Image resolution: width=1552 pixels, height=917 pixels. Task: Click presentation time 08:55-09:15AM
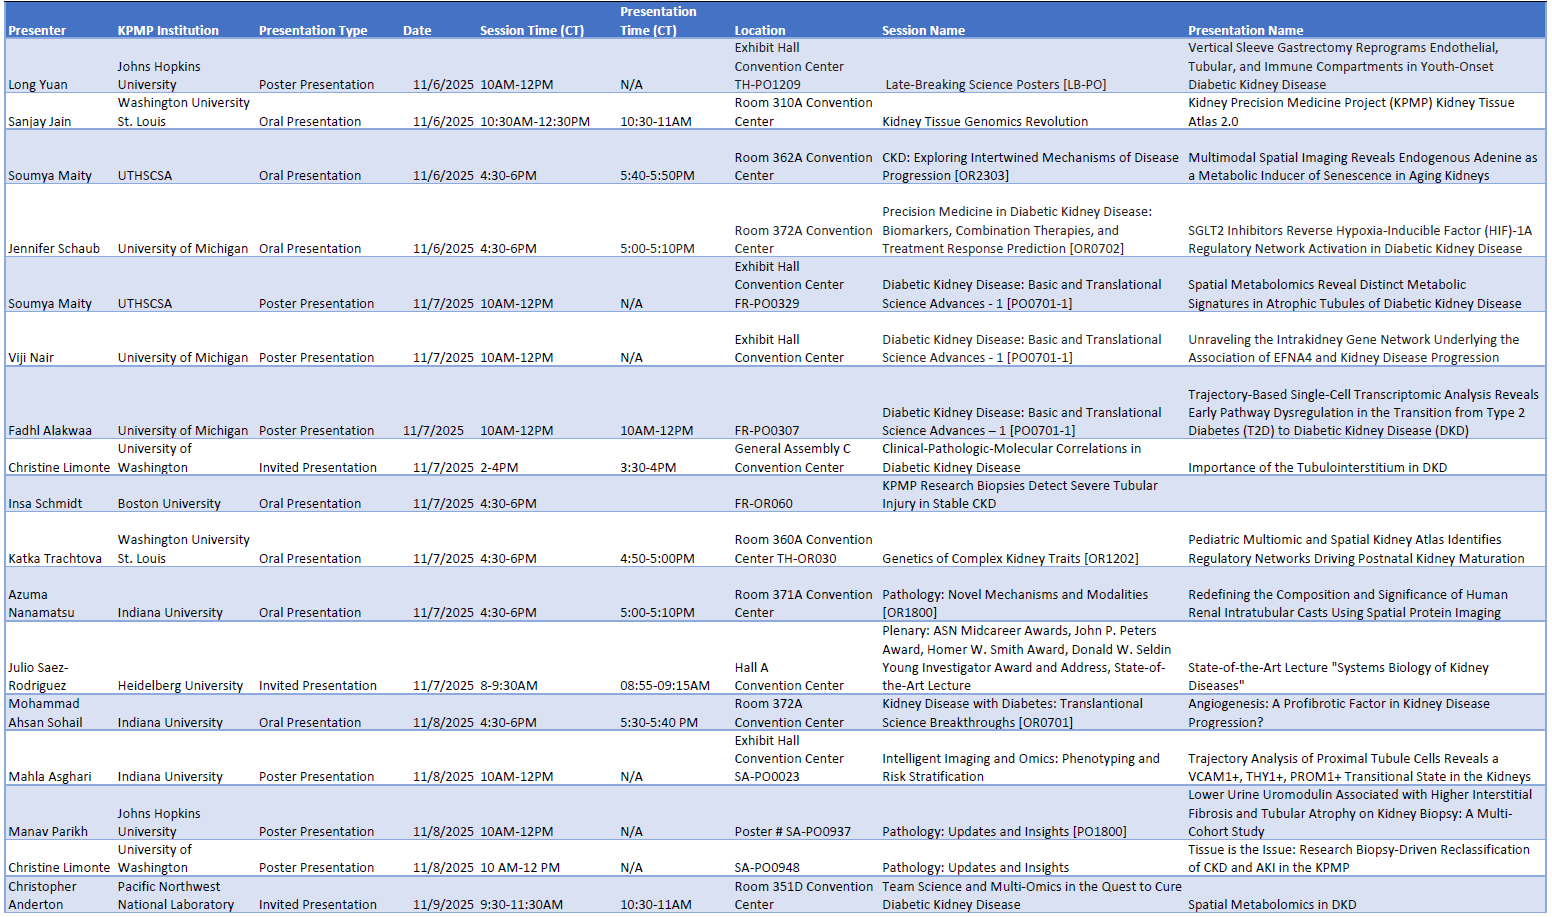665,685
